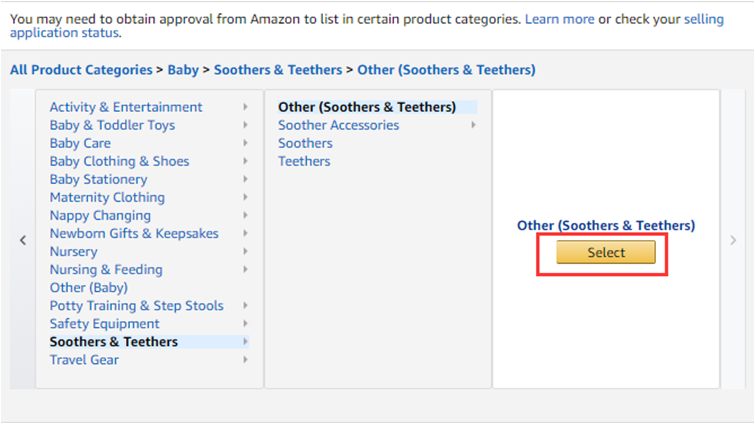Screen dimensions: 755x424
Task: Expand arrow beside Soother Accessories
Action: click(473, 125)
